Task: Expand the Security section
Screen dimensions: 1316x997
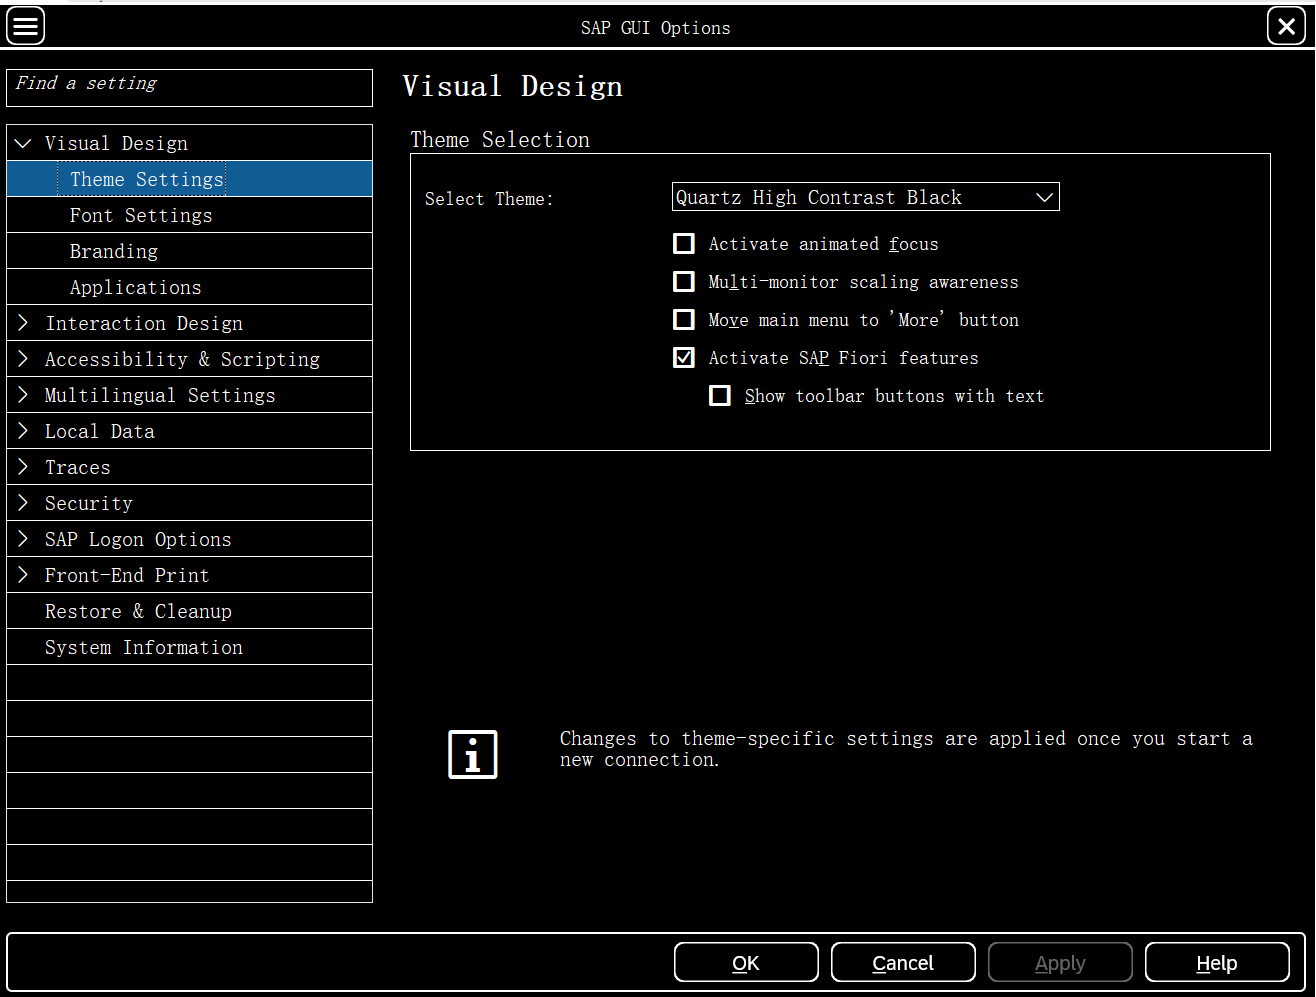Action: pyautogui.click(x=23, y=503)
